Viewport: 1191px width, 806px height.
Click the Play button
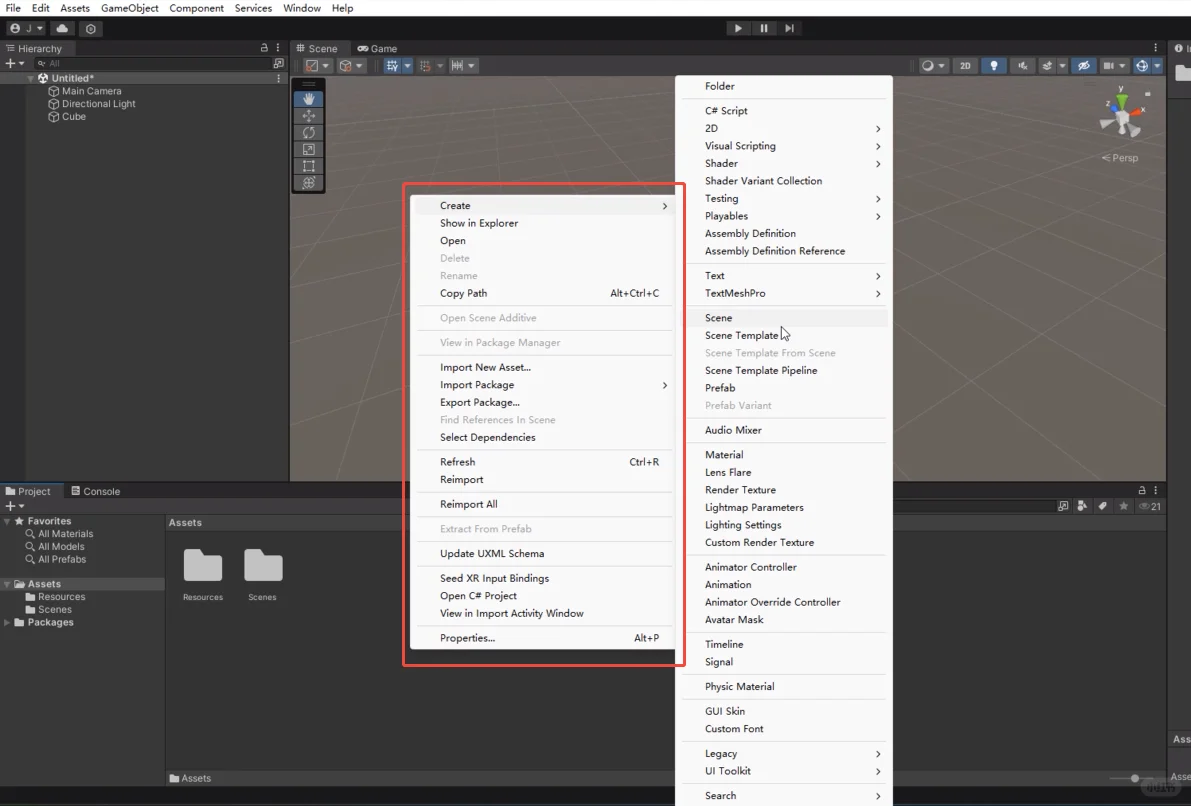(738, 28)
